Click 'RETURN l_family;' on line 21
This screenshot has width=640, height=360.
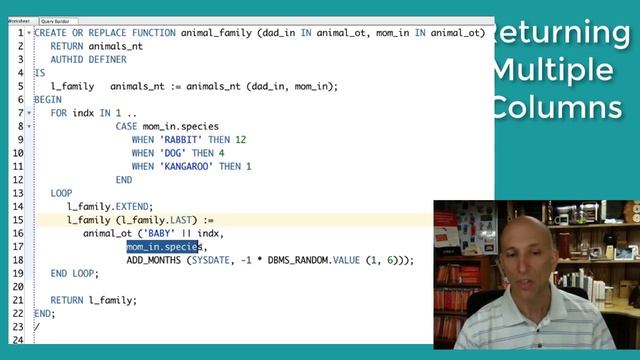(94, 300)
